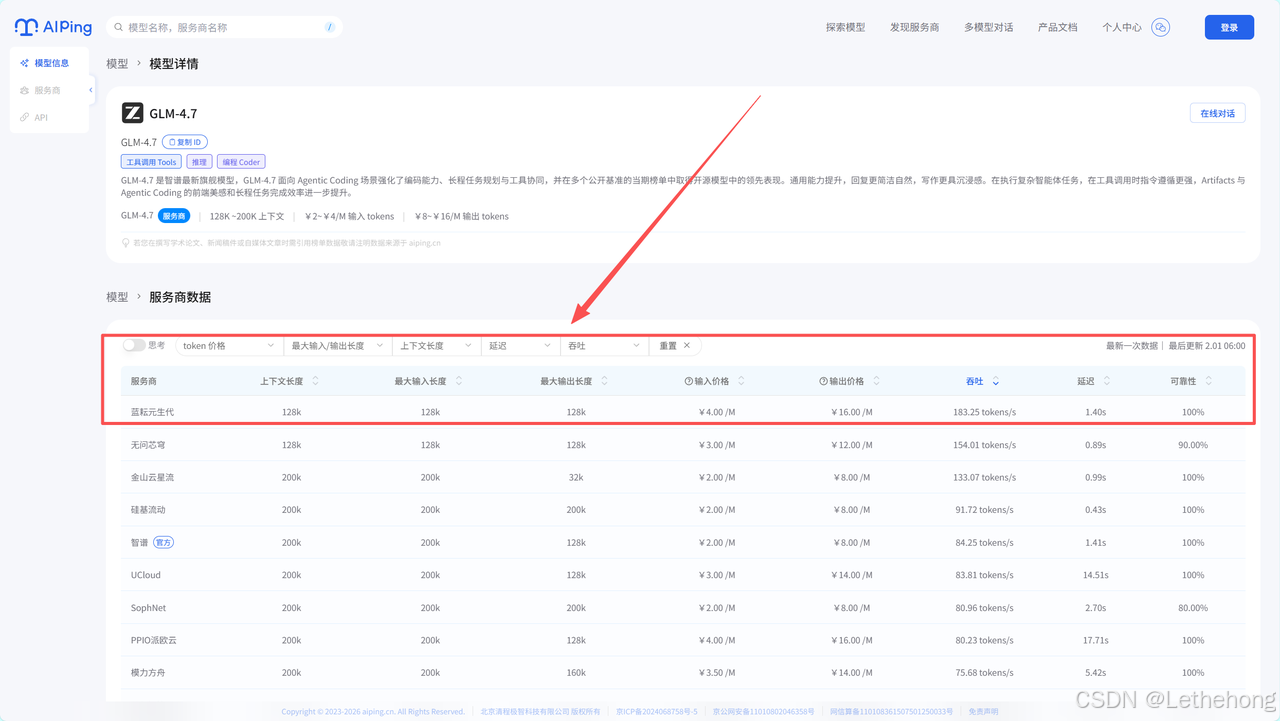Open the token 价格 dropdown
1280x721 pixels.
pos(229,346)
